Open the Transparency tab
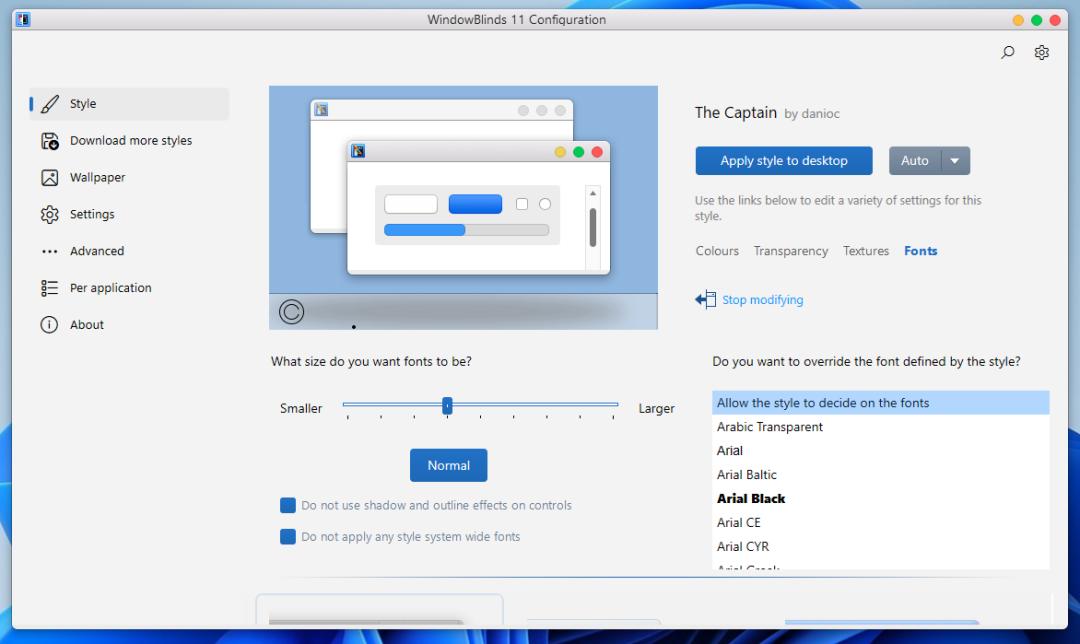Image resolution: width=1080 pixels, height=644 pixels. click(x=790, y=252)
